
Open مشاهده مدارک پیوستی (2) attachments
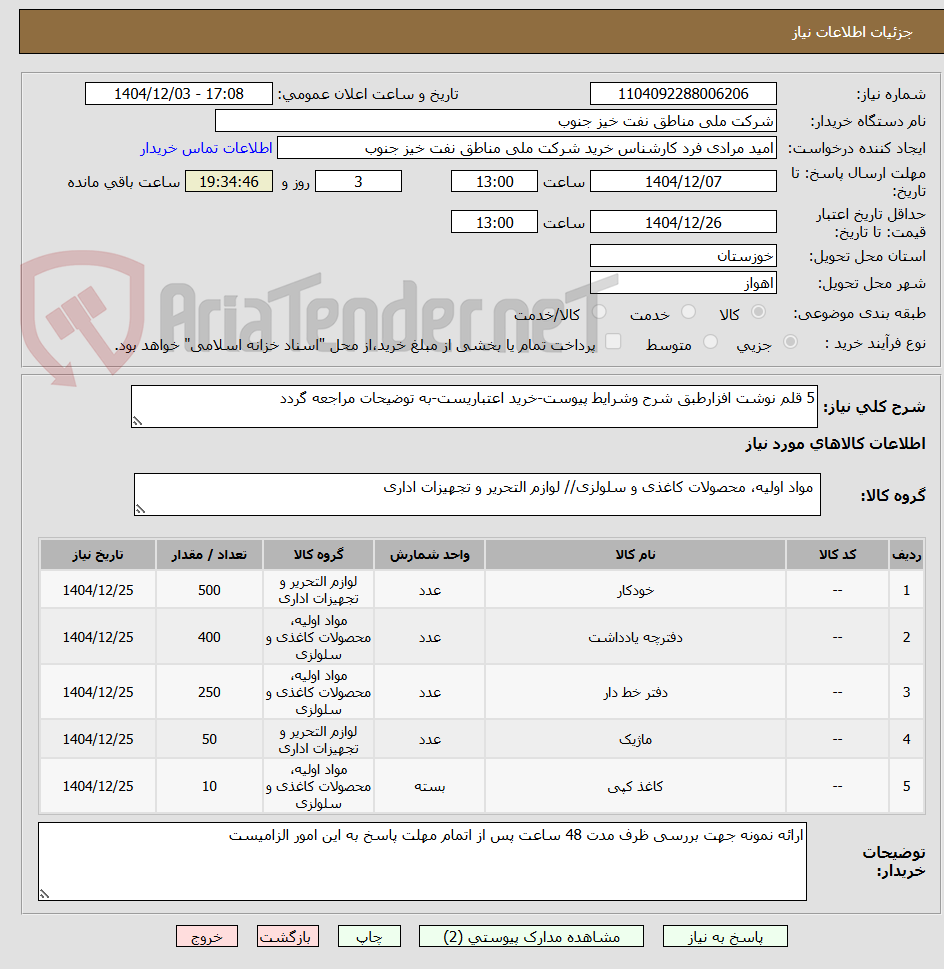(x=531, y=936)
